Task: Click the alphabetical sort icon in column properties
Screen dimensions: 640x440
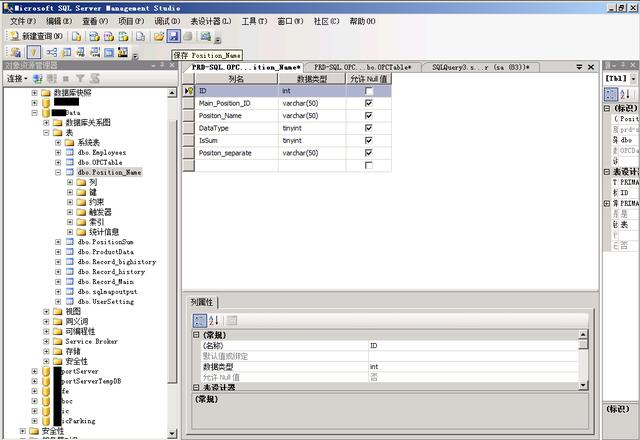Action: click(x=214, y=320)
